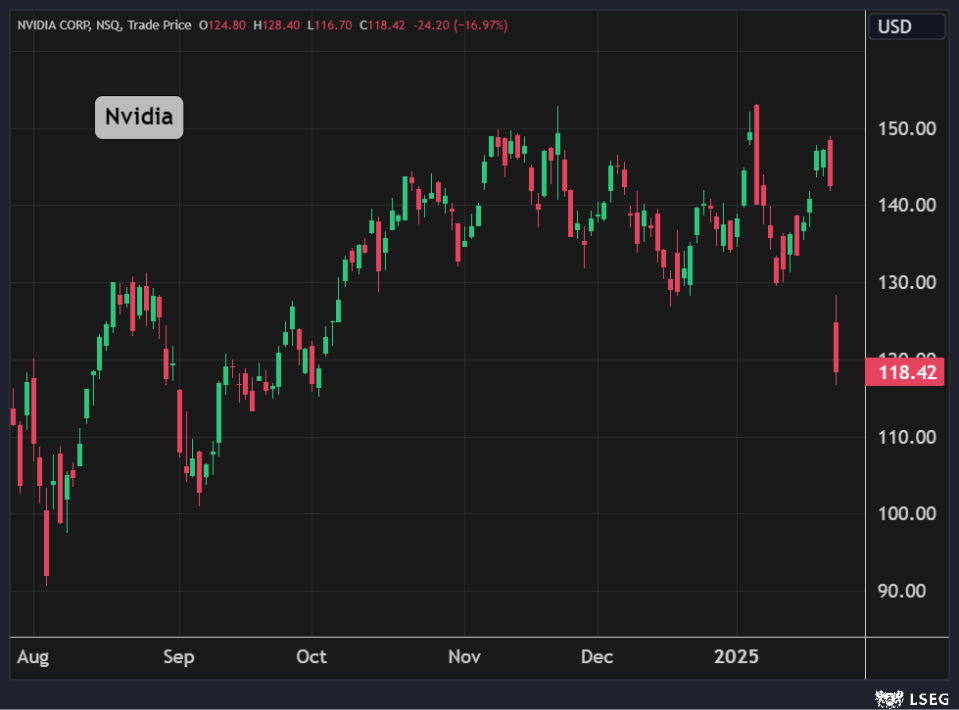
Task: Click the Nov label on time axis
Action: pyautogui.click(x=464, y=657)
